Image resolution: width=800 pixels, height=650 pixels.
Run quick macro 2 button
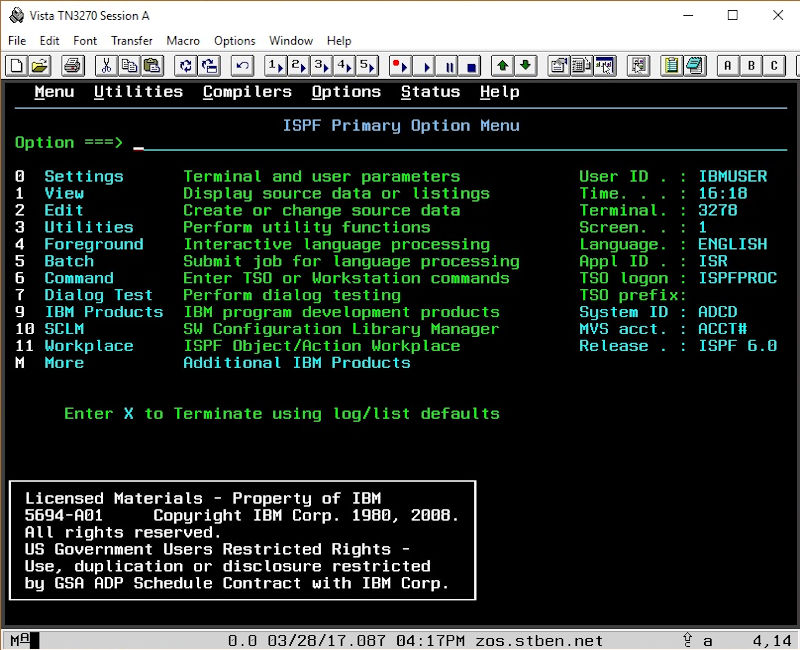pos(298,66)
